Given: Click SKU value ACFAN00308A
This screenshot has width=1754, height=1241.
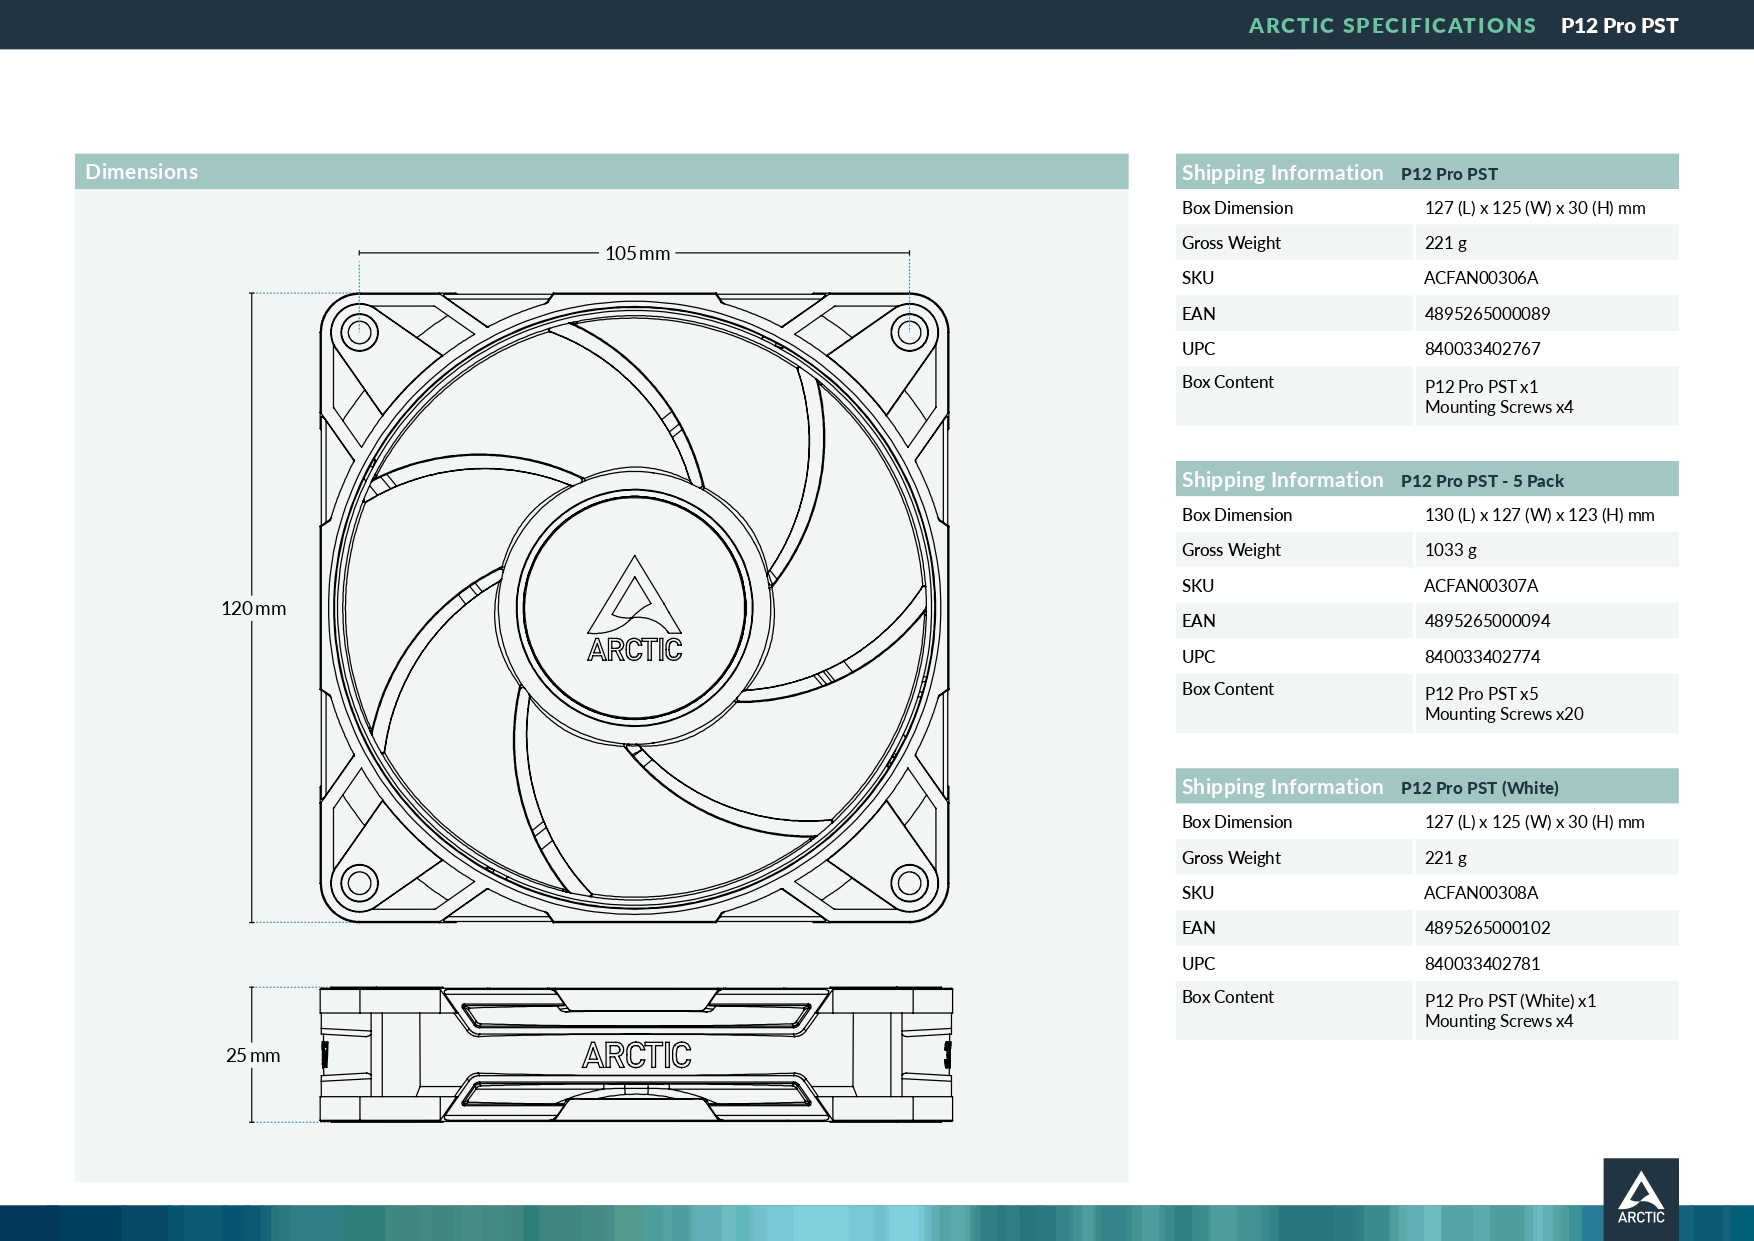Looking at the screenshot, I should [x=1481, y=893].
